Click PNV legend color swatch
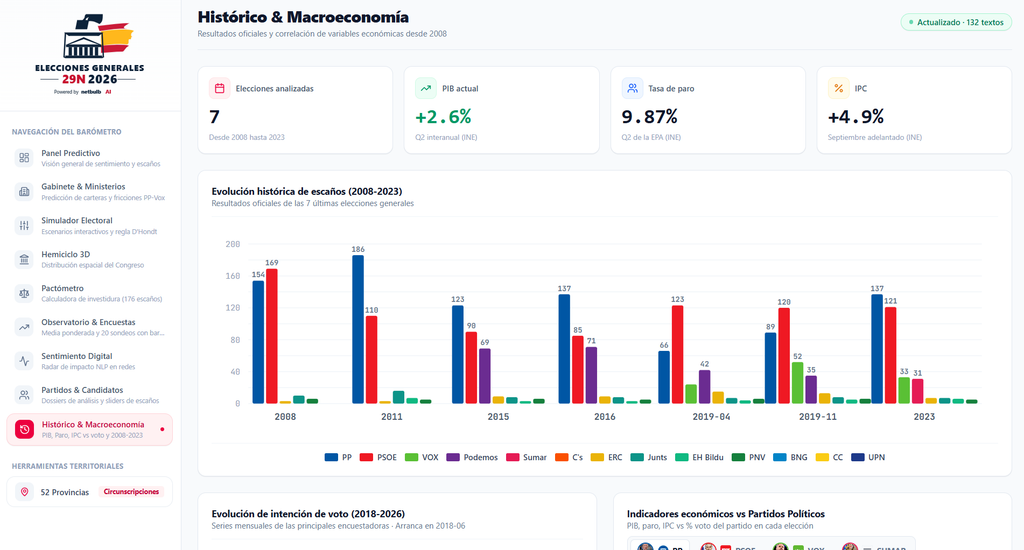Image resolution: width=1024 pixels, height=550 pixels. click(738, 457)
